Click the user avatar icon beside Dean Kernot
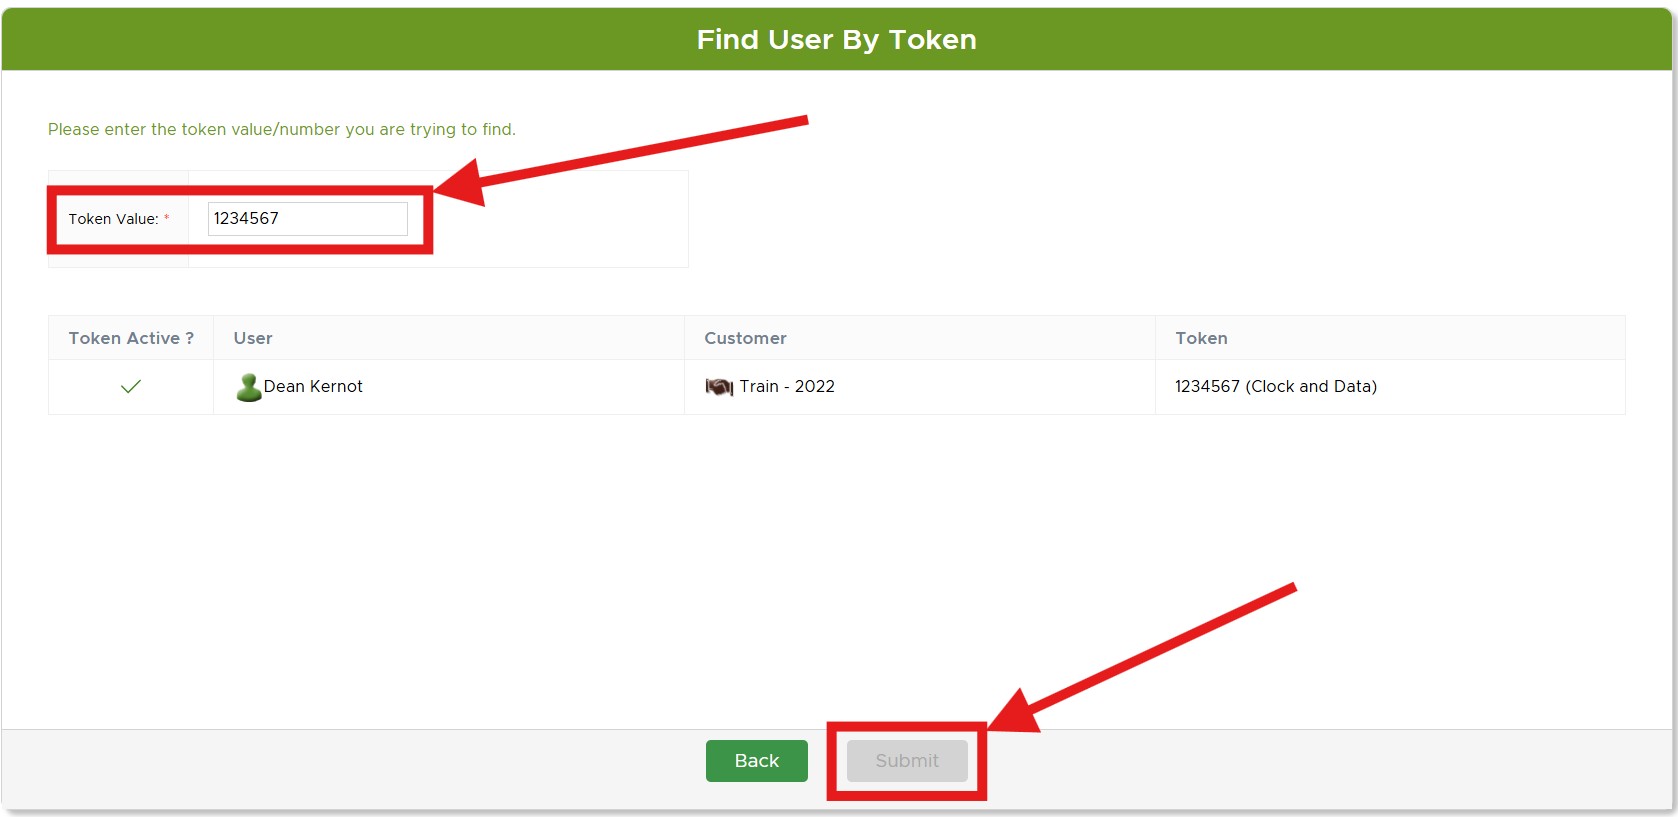This screenshot has width=1678, height=817. click(248, 387)
